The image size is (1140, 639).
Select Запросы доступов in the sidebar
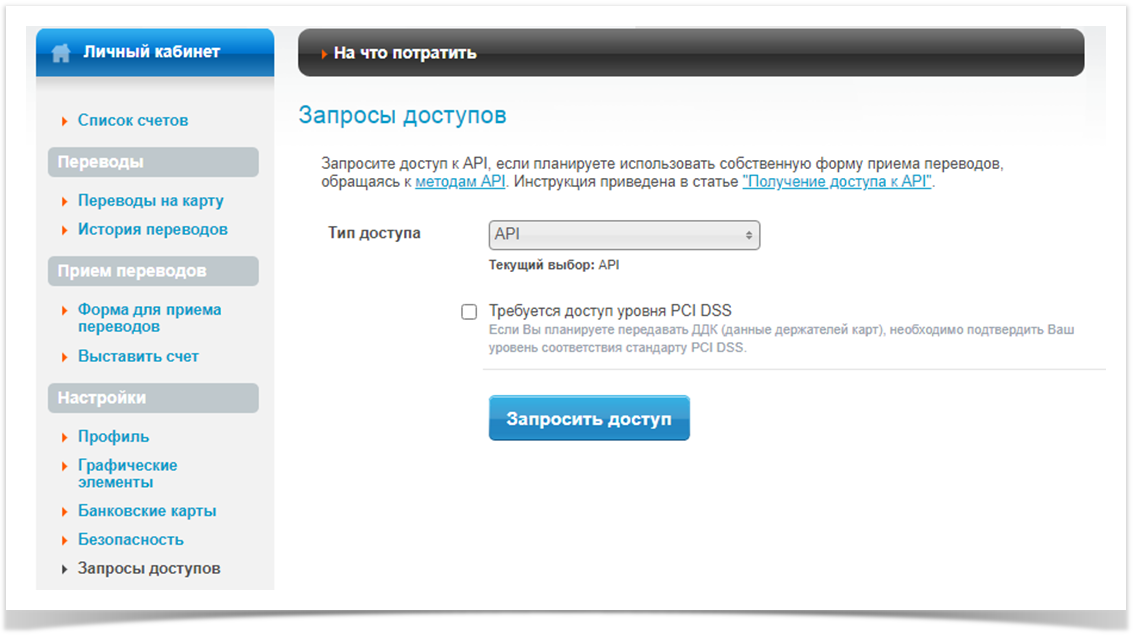[149, 568]
